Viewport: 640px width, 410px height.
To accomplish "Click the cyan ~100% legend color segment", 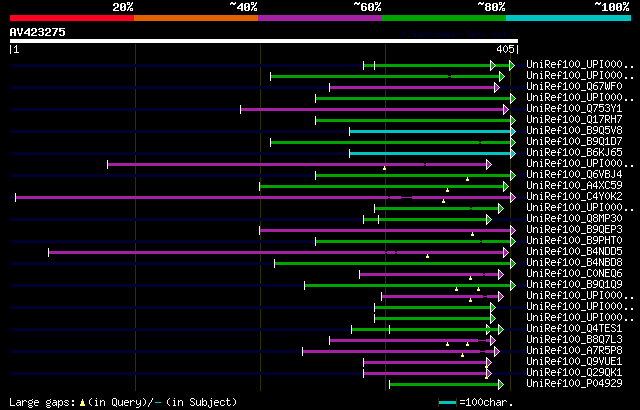I will click(x=569, y=18).
